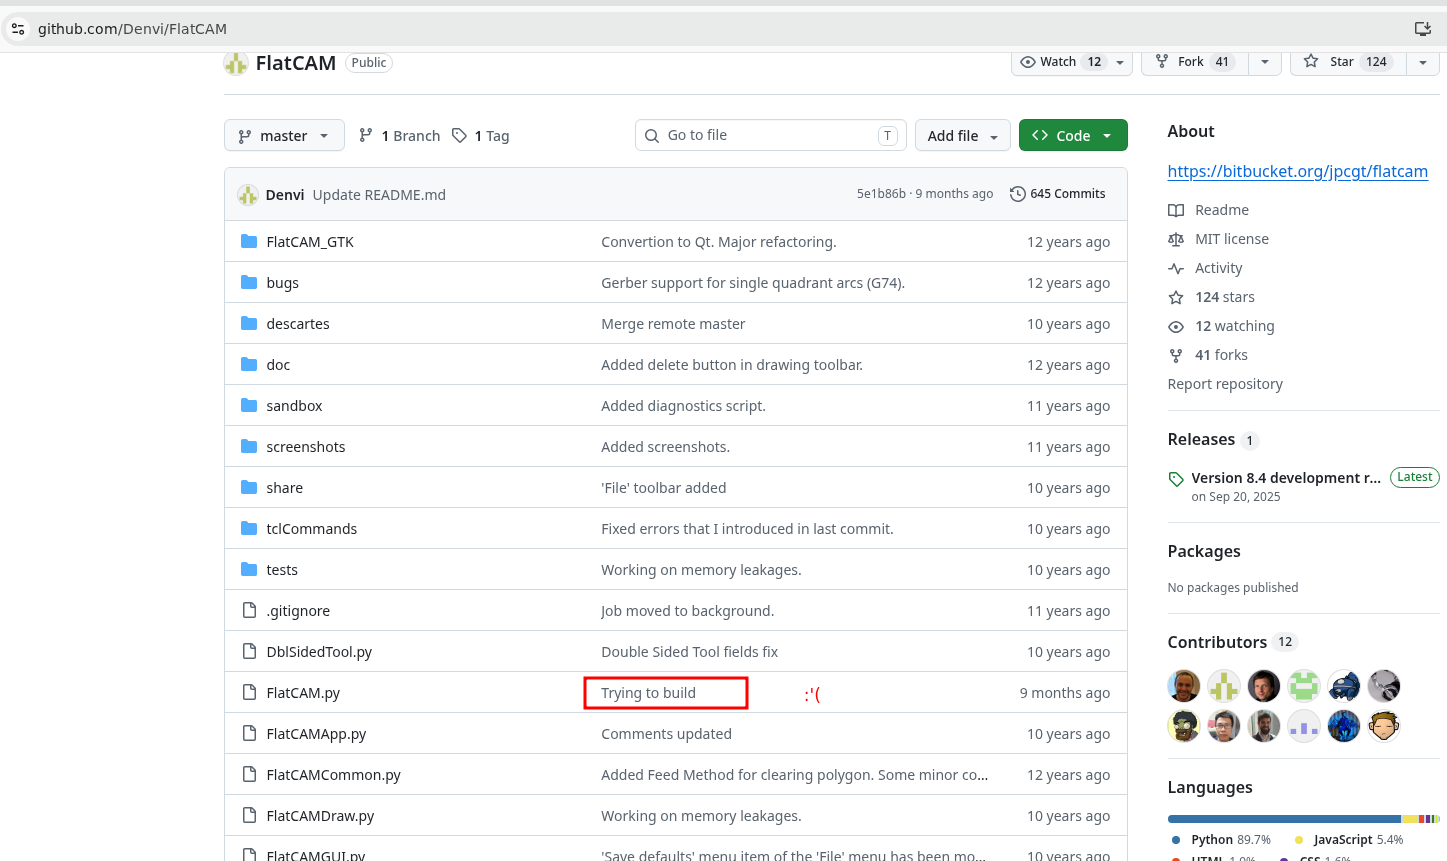Open the Contributors heading link

[x=1217, y=642]
